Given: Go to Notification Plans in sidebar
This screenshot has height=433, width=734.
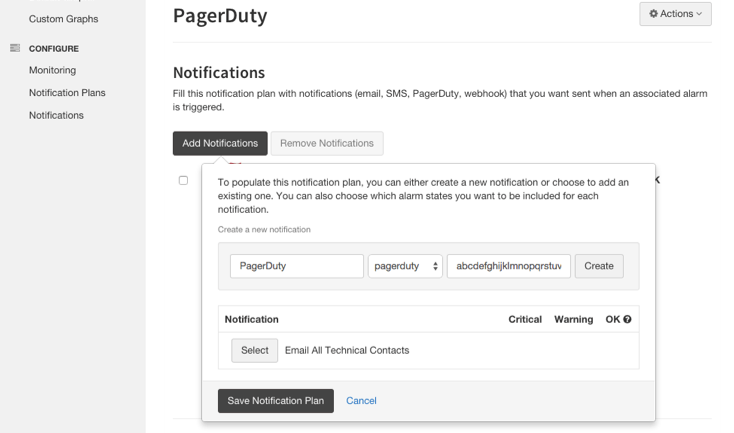Looking at the screenshot, I should click(x=67, y=93).
